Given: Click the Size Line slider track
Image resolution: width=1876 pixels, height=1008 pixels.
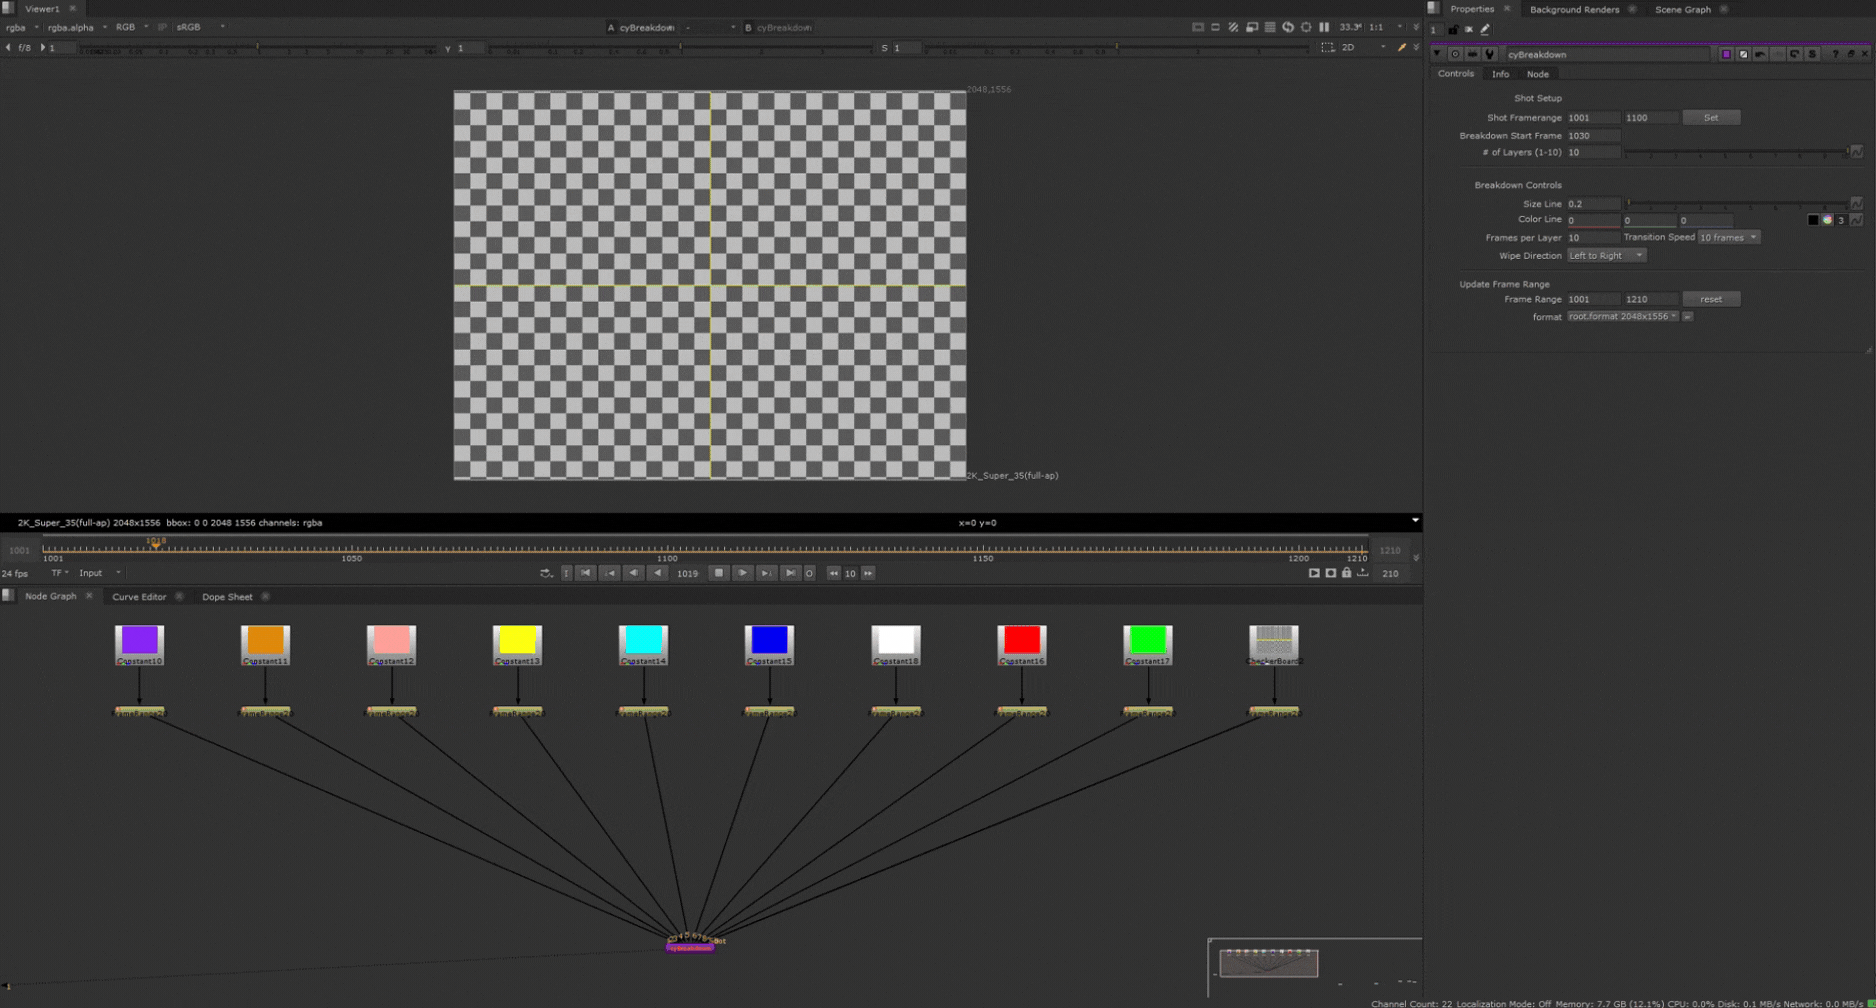Looking at the screenshot, I should [1737, 204].
